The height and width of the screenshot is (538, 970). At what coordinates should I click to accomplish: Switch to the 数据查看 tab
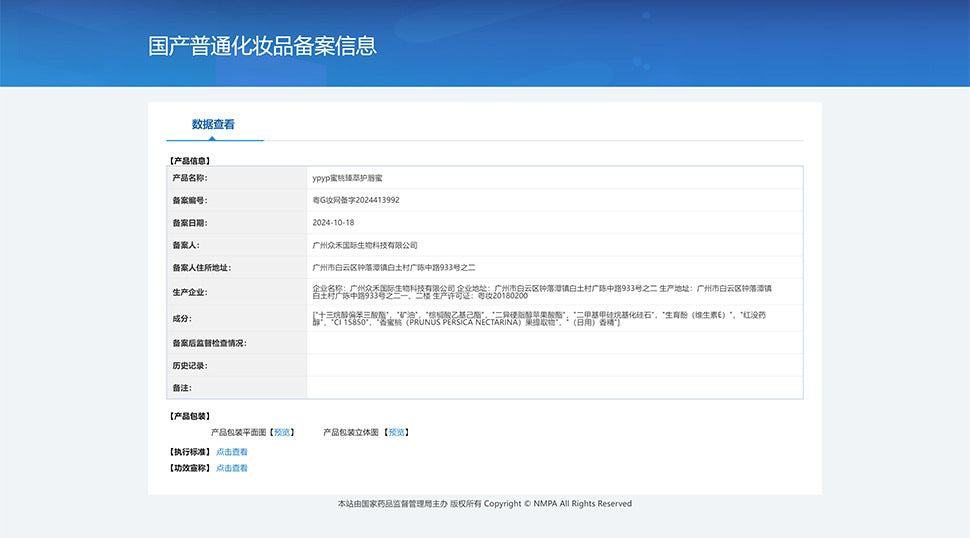pos(213,125)
